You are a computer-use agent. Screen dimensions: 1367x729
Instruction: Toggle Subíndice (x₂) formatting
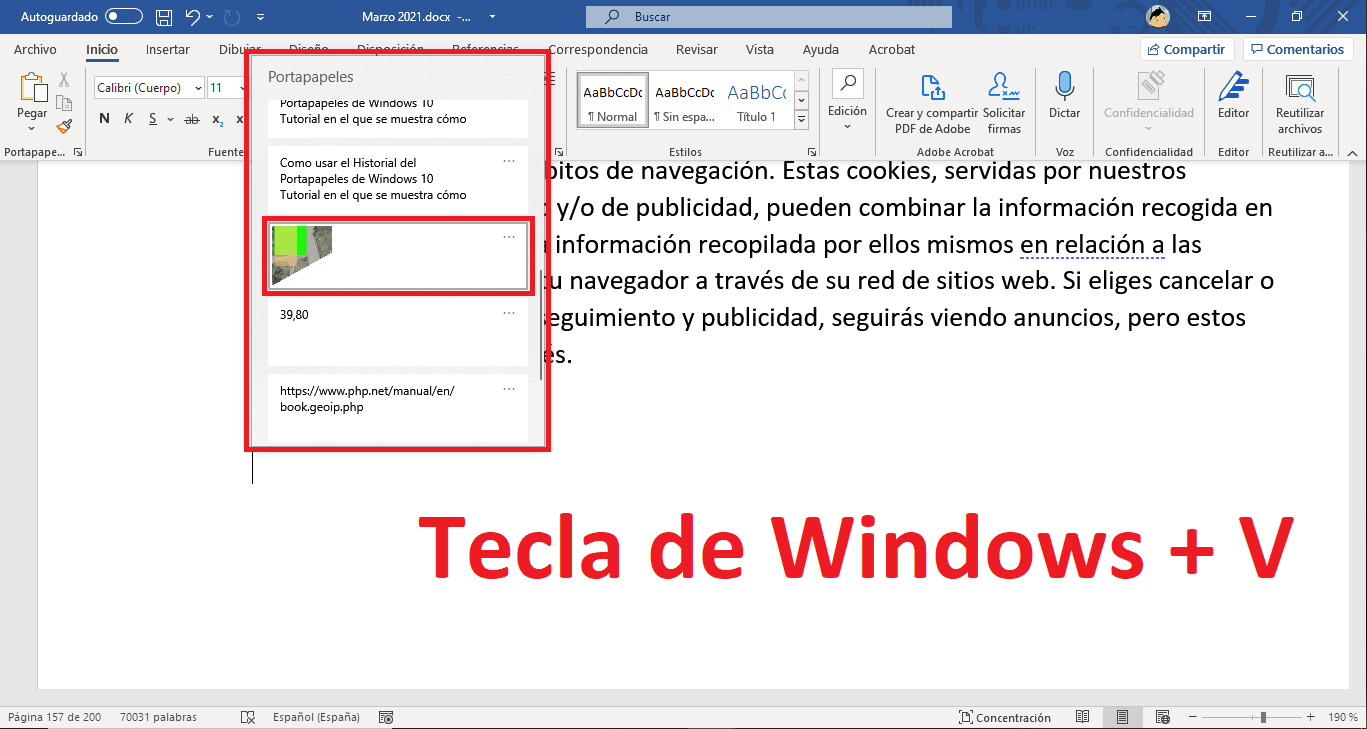tap(217, 119)
